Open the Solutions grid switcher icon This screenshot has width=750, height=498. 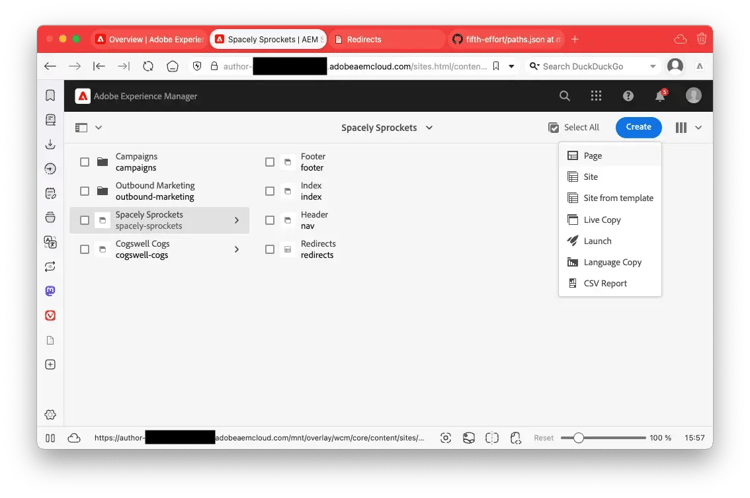(x=596, y=96)
